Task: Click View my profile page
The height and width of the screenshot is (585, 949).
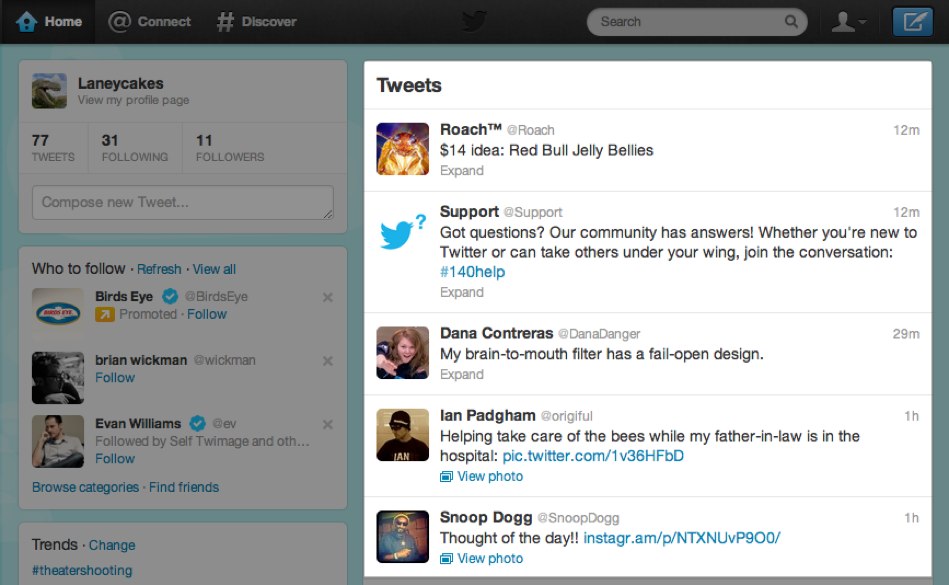Action: [x=133, y=100]
